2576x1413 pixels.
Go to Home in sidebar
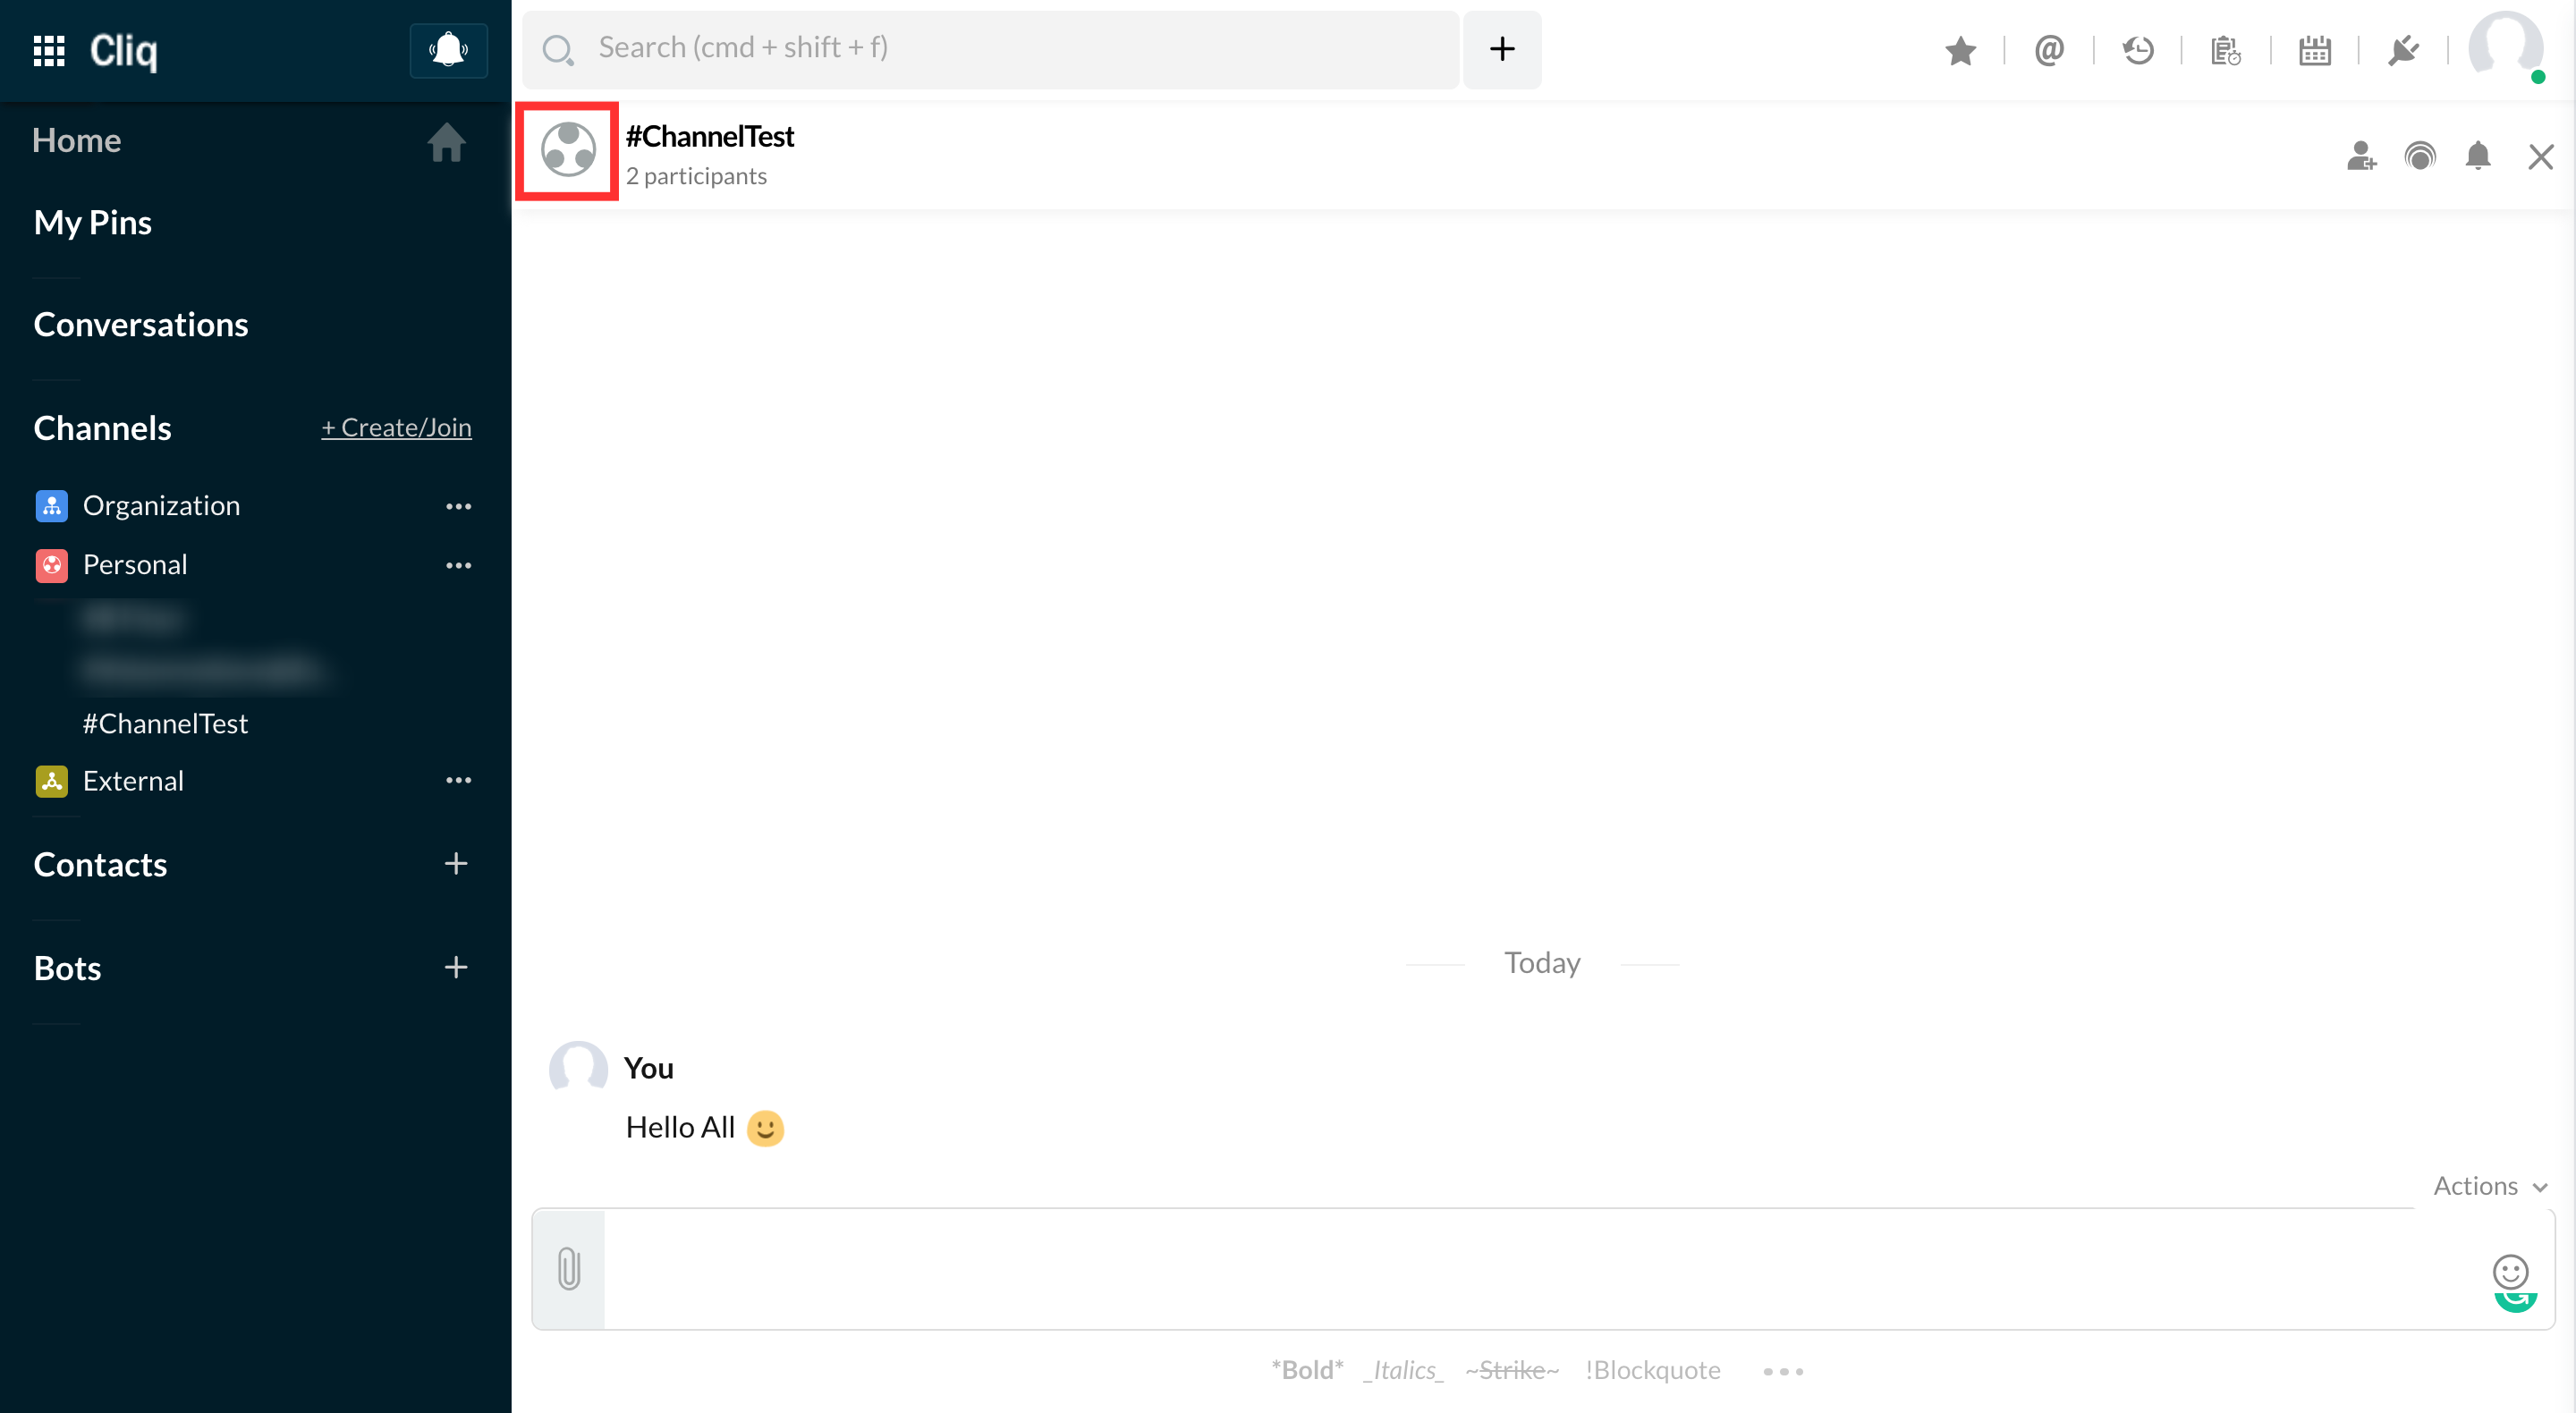[x=77, y=141]
